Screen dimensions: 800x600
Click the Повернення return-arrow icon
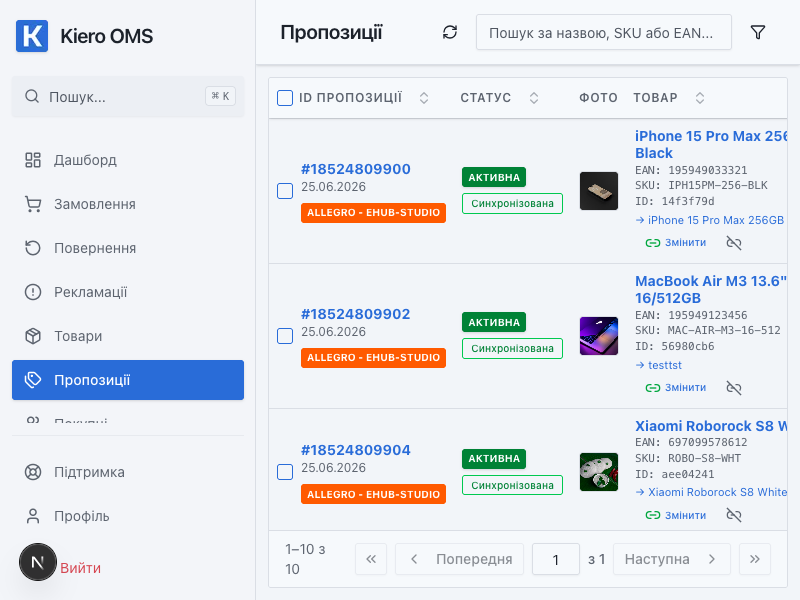click(x=33, y=248)
